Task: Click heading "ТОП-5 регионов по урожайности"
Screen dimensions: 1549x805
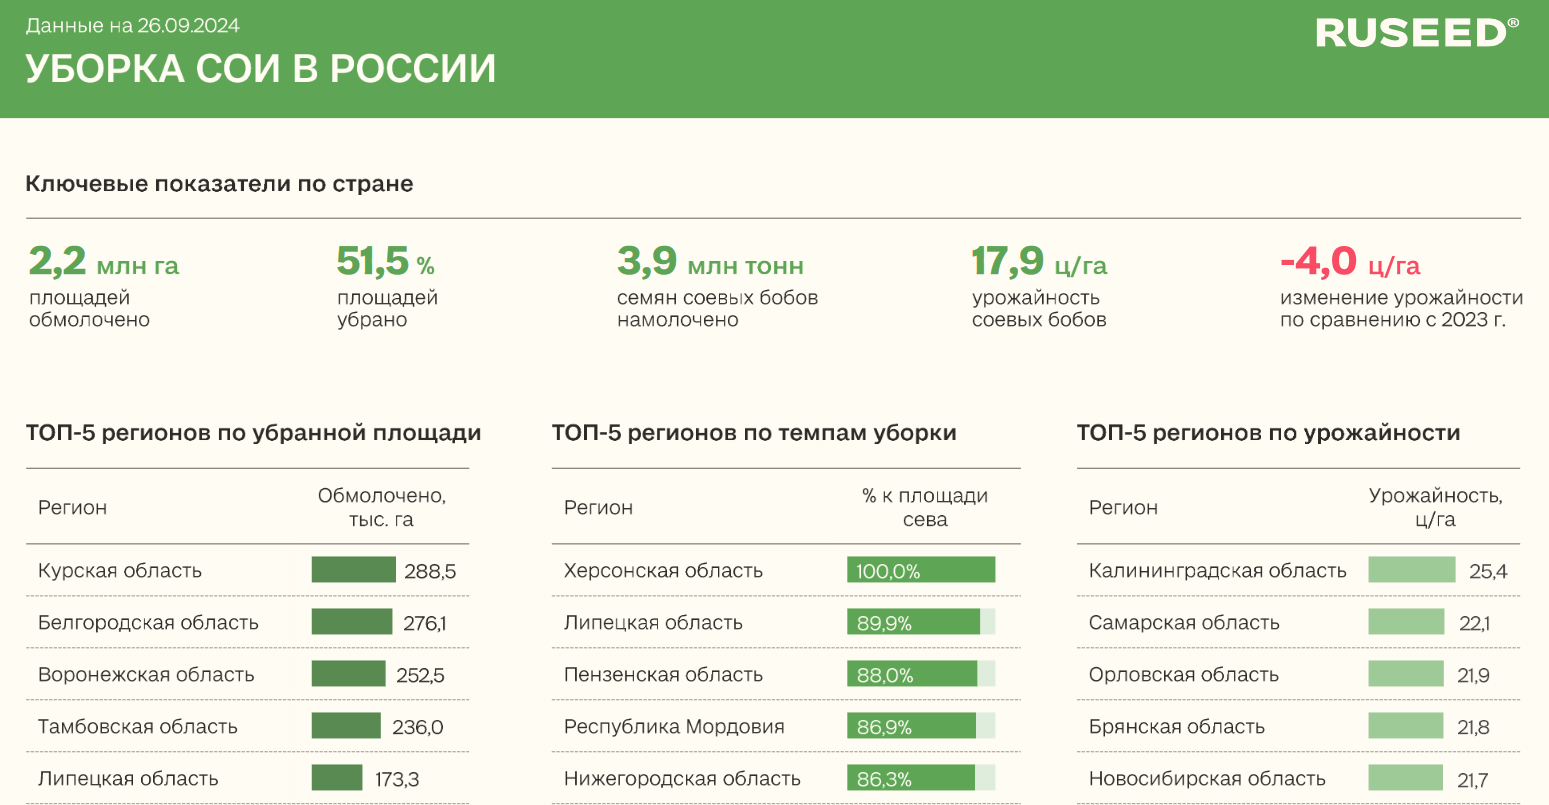Action: pyautogui.click(x=1268, y=433)
